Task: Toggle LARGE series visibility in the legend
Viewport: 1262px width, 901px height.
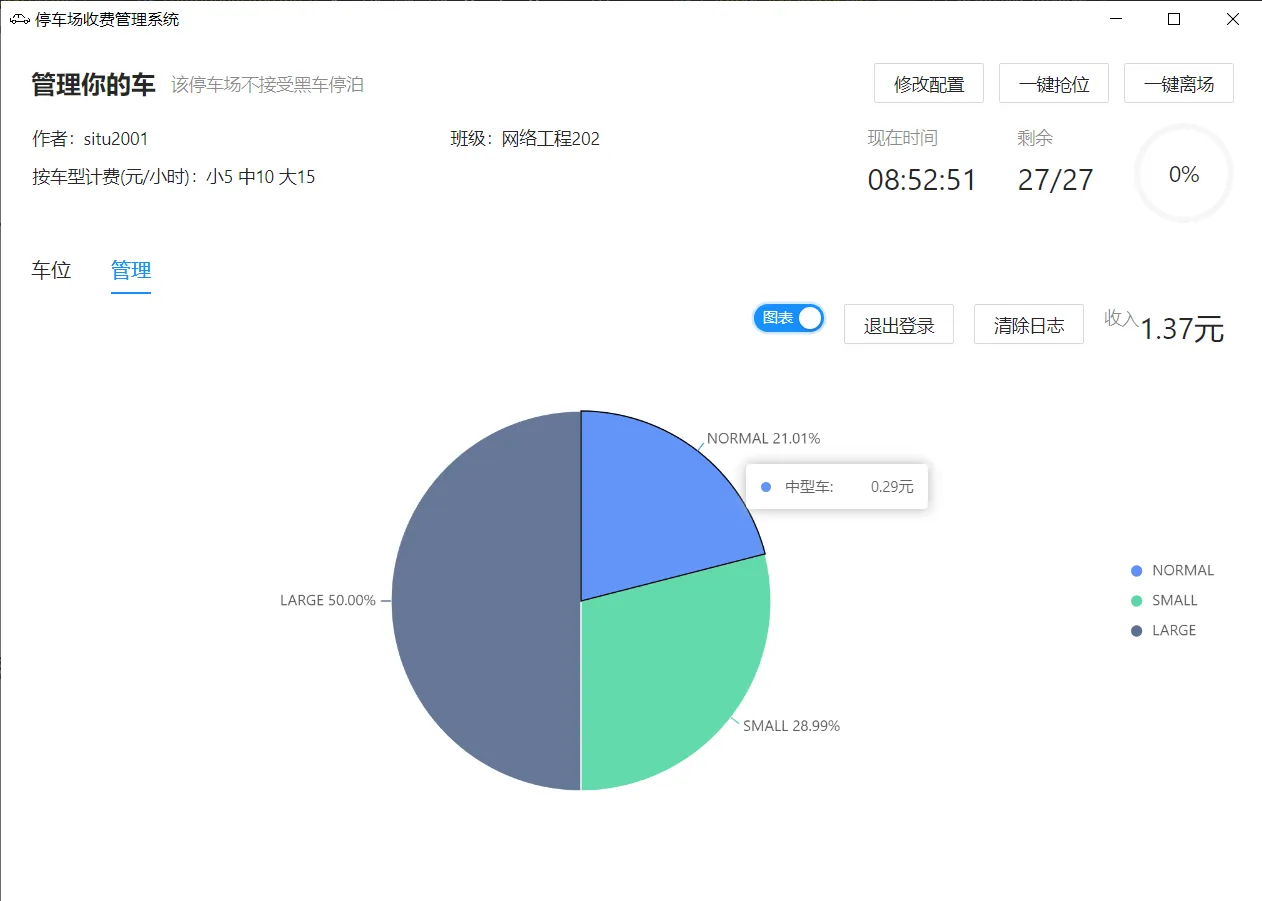Action: pos(1168,630)
